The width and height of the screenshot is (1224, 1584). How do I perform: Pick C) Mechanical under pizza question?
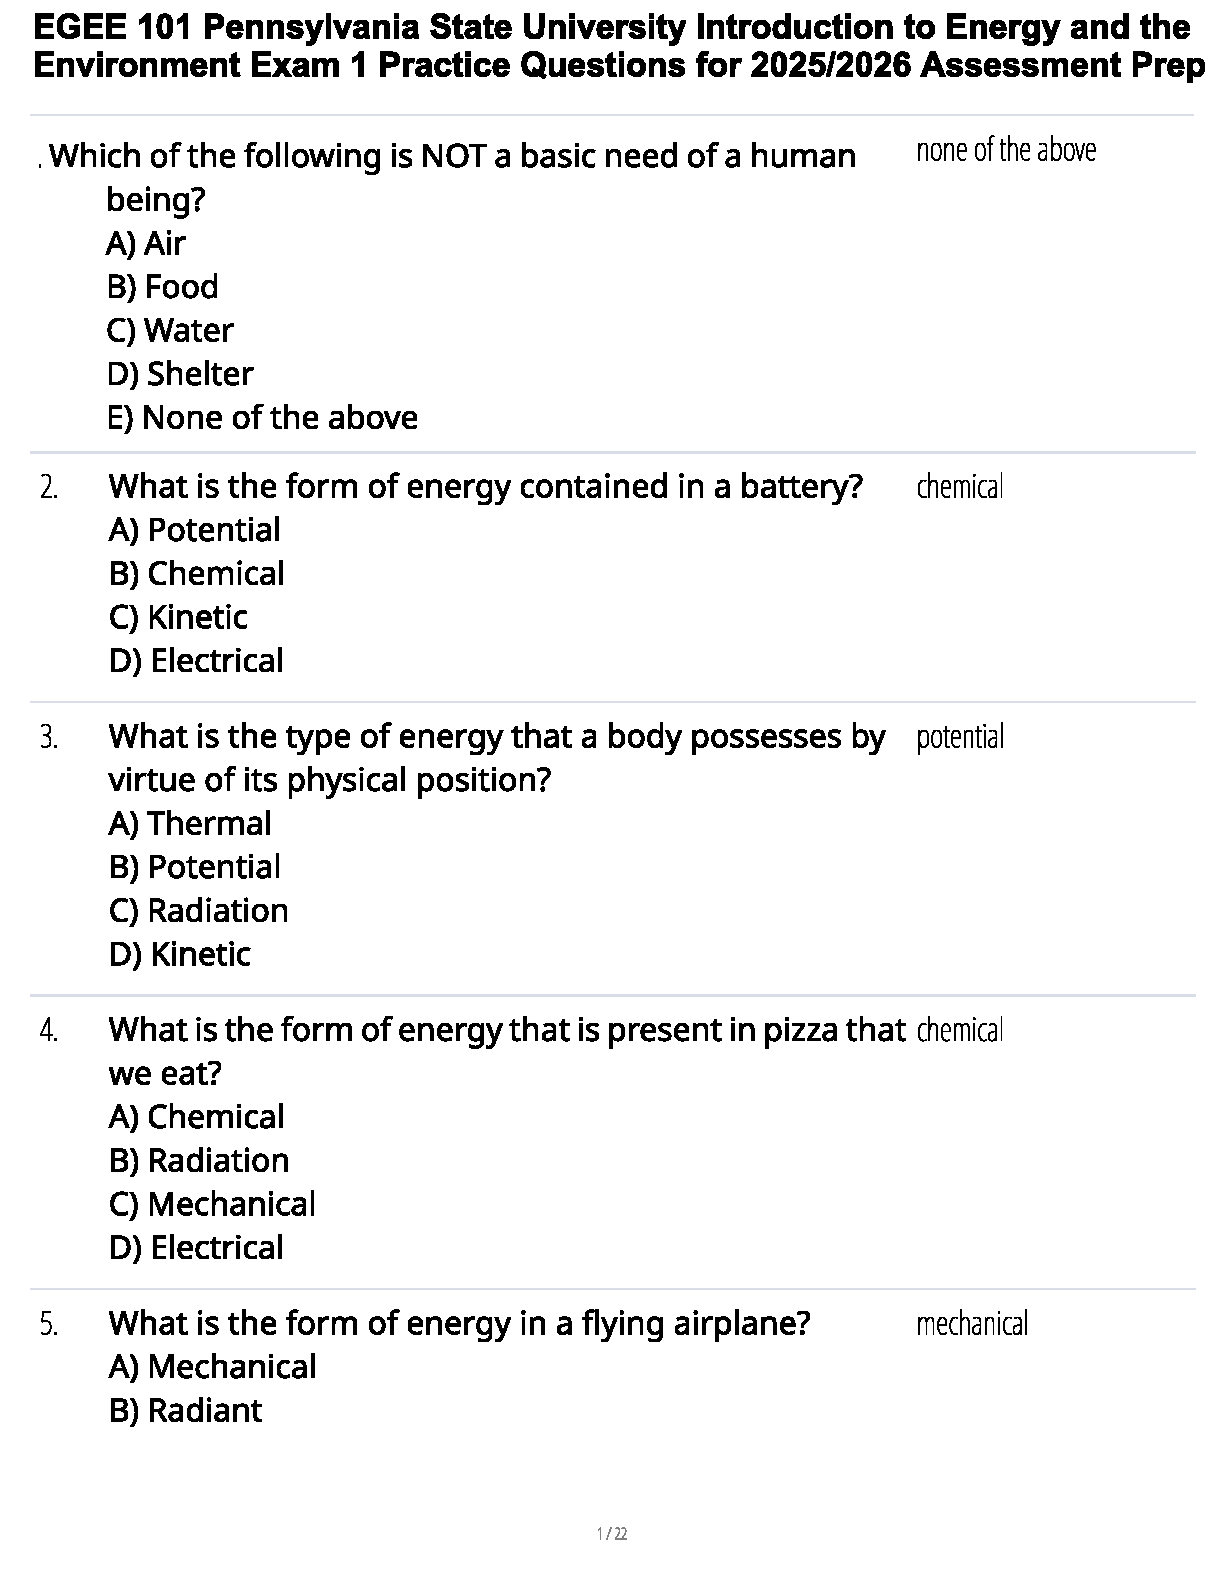[212, 1204]
